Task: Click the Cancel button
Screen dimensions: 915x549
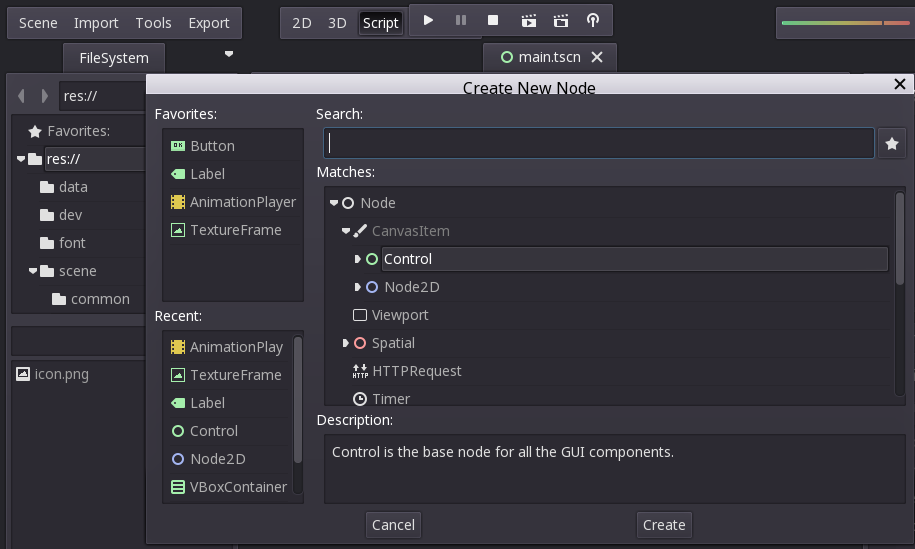Action: coord(393,524)
